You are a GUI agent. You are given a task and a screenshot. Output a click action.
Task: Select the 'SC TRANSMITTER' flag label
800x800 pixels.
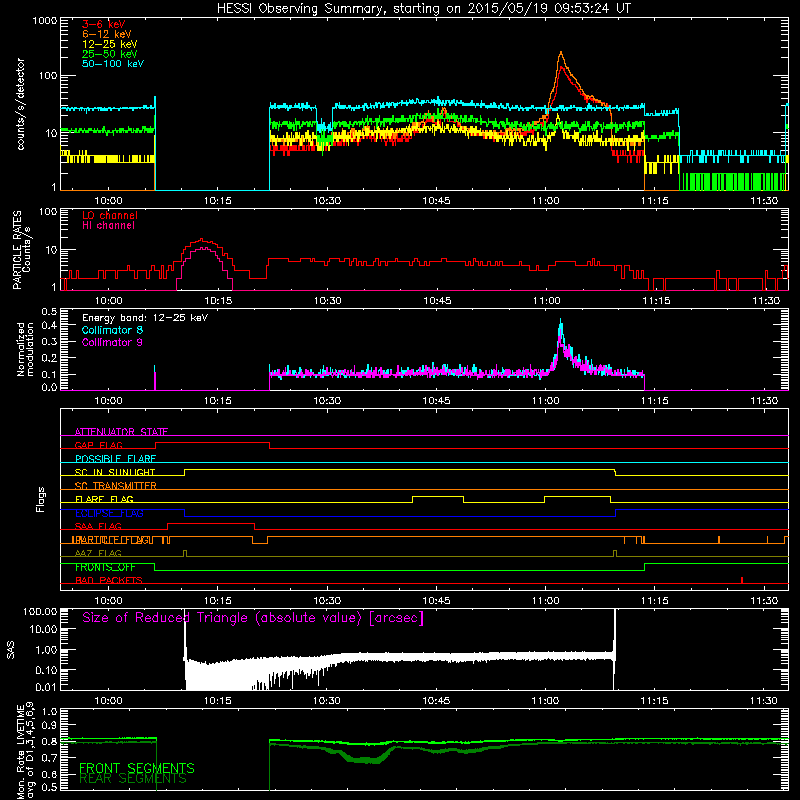[116, 486]
